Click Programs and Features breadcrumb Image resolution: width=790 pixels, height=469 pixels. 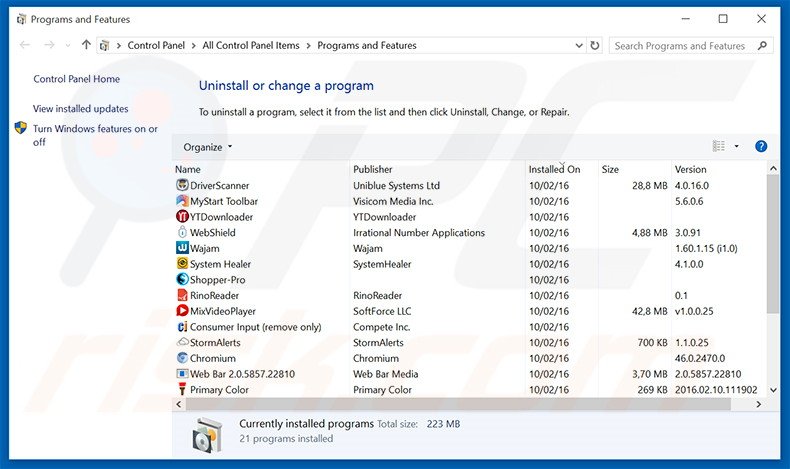[x=367, y=45]
